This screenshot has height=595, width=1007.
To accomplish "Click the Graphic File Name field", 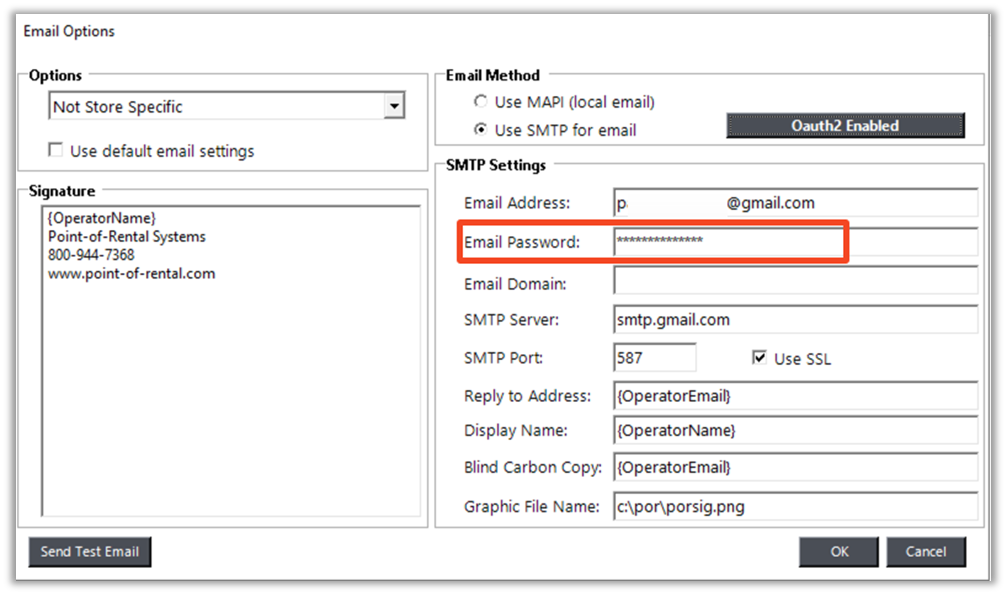I will pyautogui.click(x=795, y=506).
